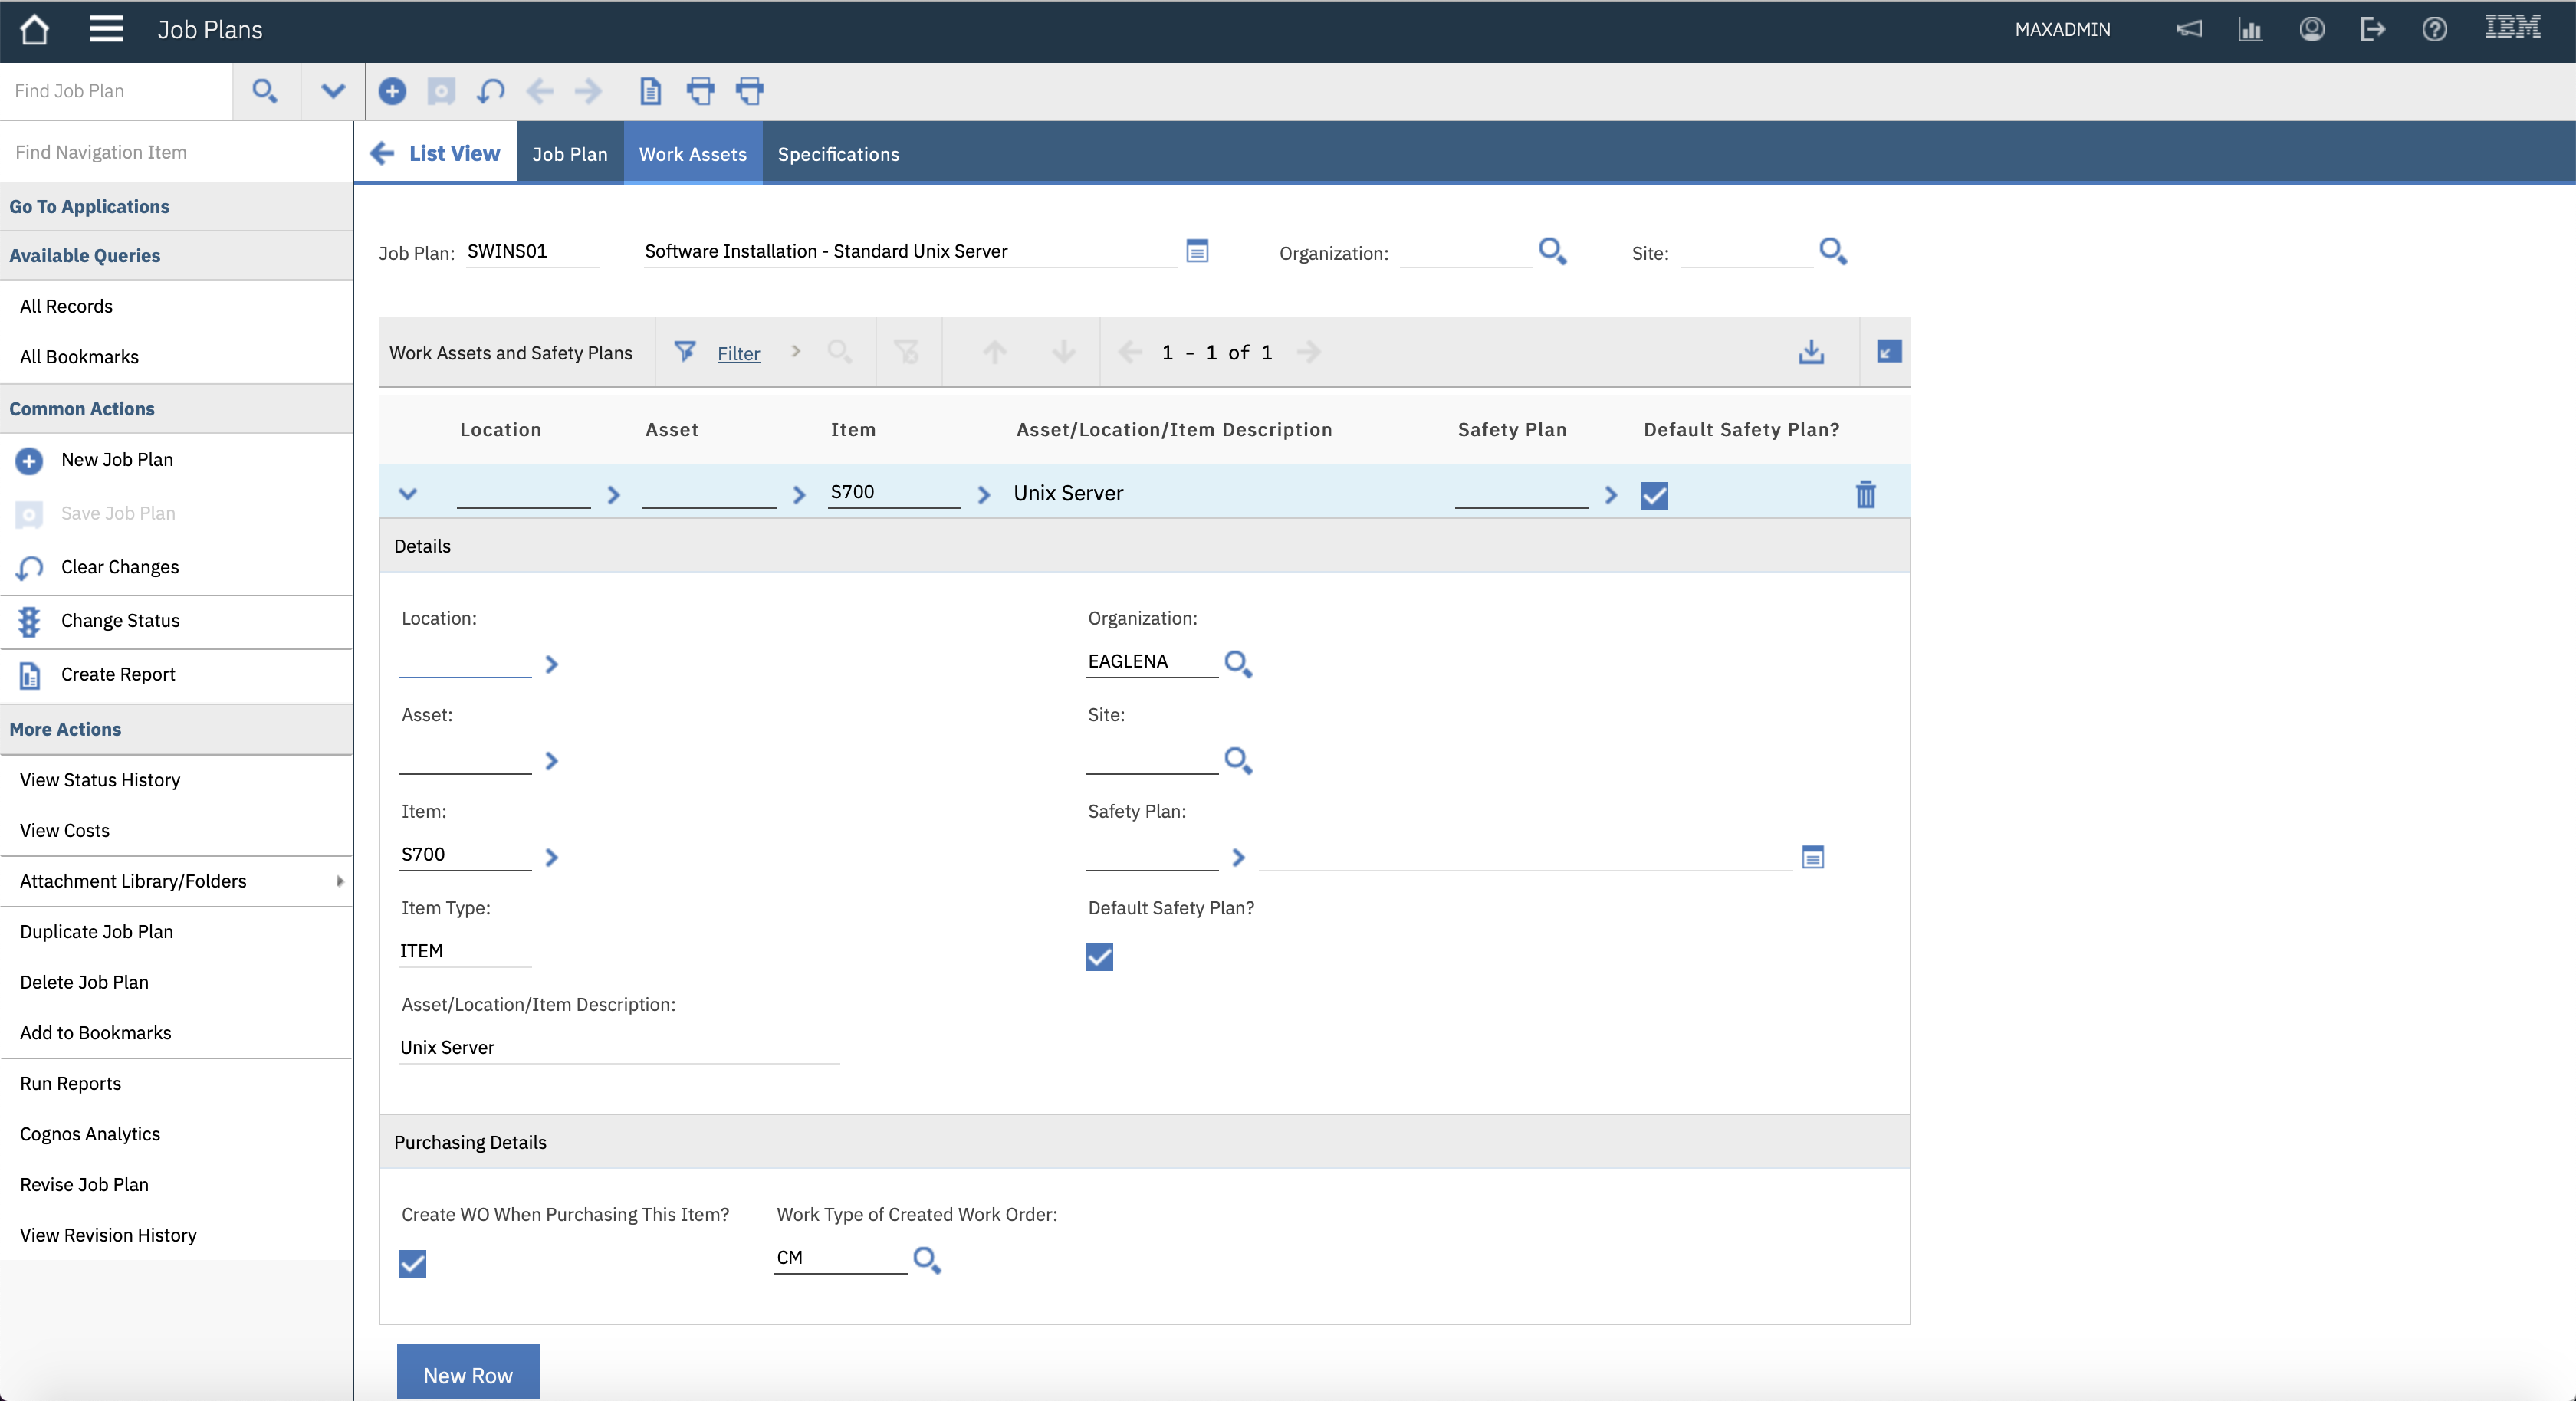Open the Find Job Plan search dropdown arrow

click(333, 91)
